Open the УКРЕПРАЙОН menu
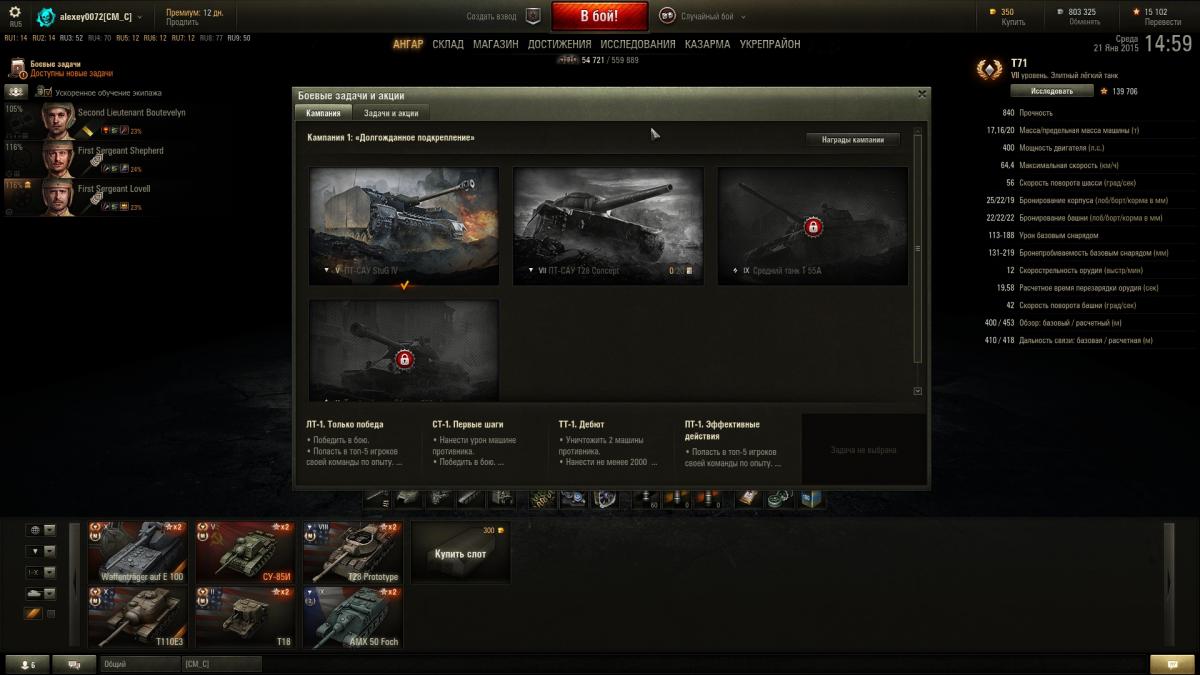1200x675 pixels. 770,44
